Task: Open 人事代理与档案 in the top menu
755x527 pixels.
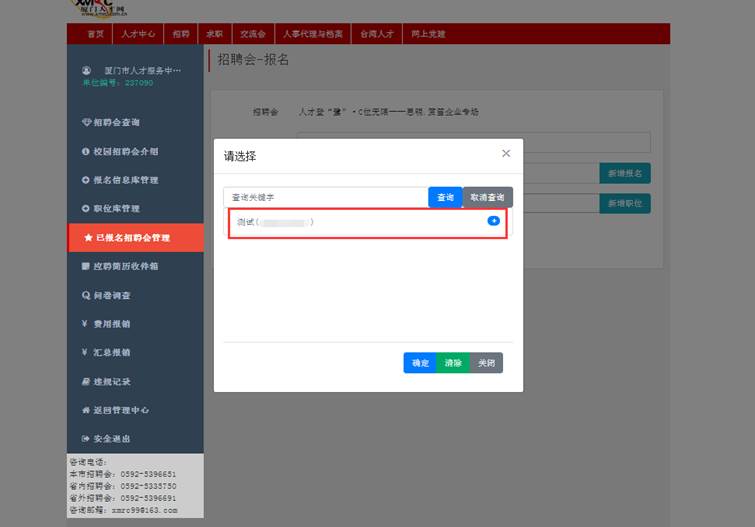Action: [312, 34]
